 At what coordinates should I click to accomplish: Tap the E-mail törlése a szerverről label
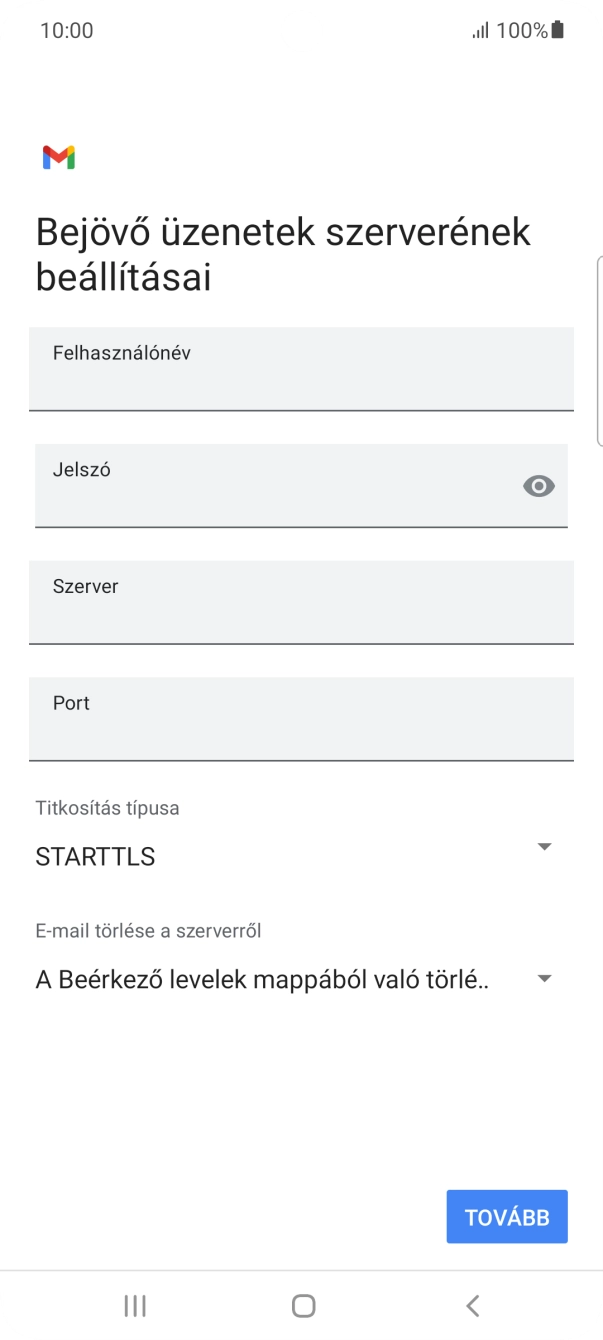[x=145, y=929]
